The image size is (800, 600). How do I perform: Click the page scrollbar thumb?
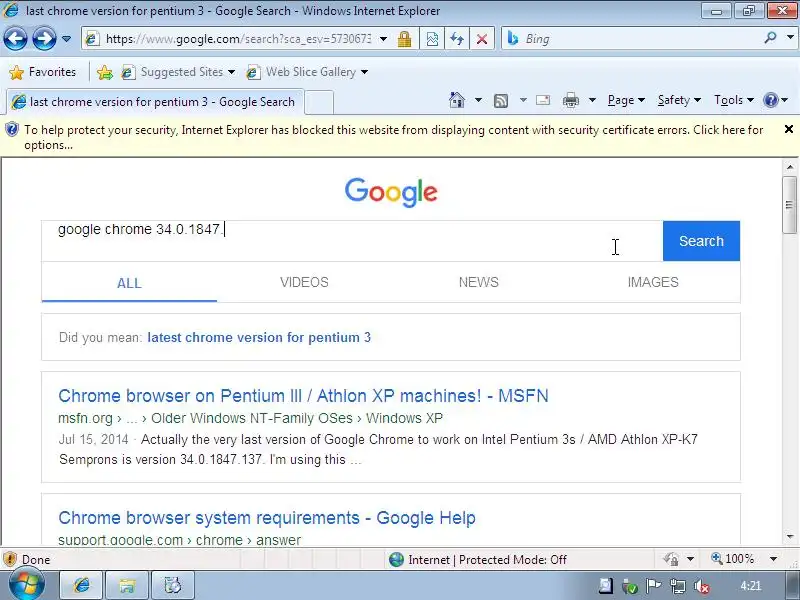pos(790,205)
